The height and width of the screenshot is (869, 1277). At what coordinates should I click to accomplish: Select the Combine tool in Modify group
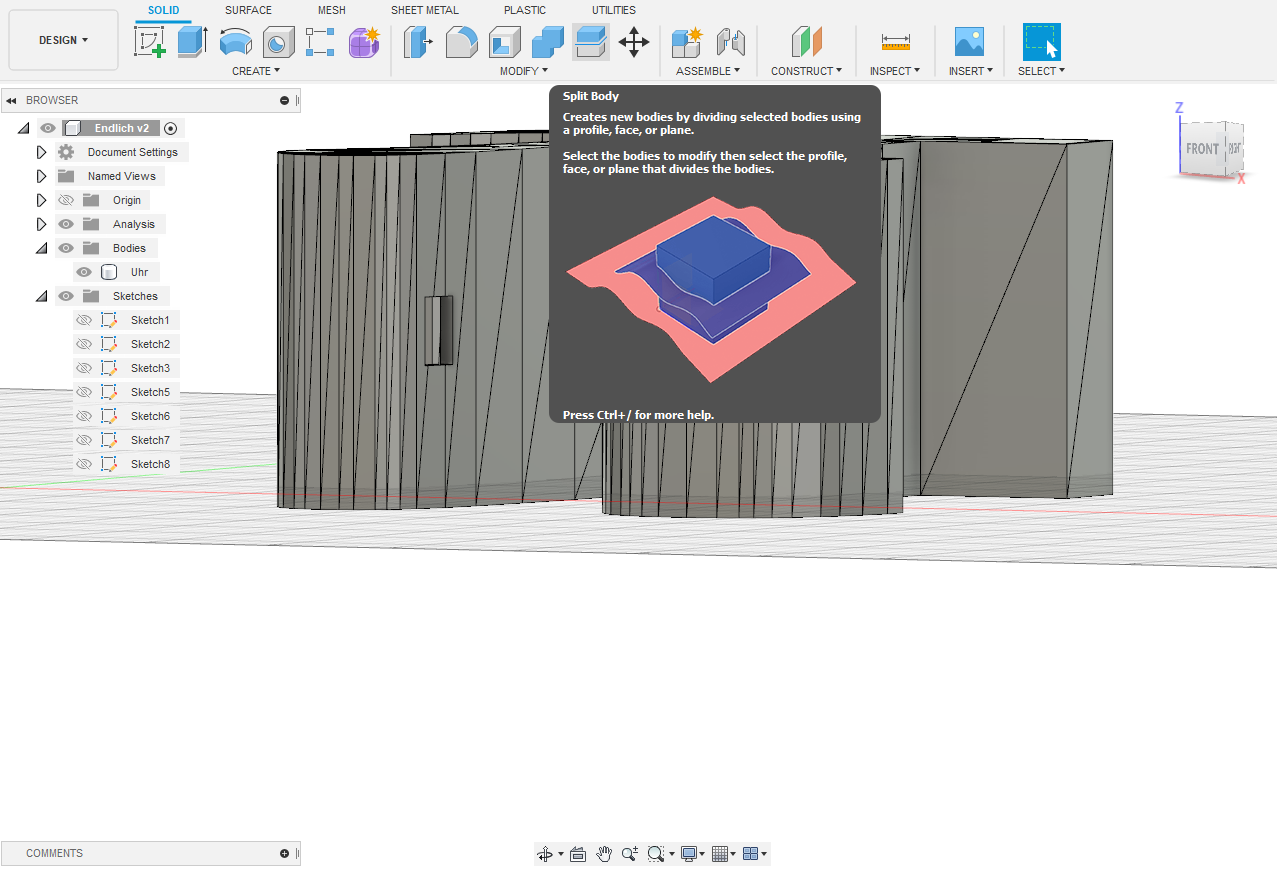(547, 42)
